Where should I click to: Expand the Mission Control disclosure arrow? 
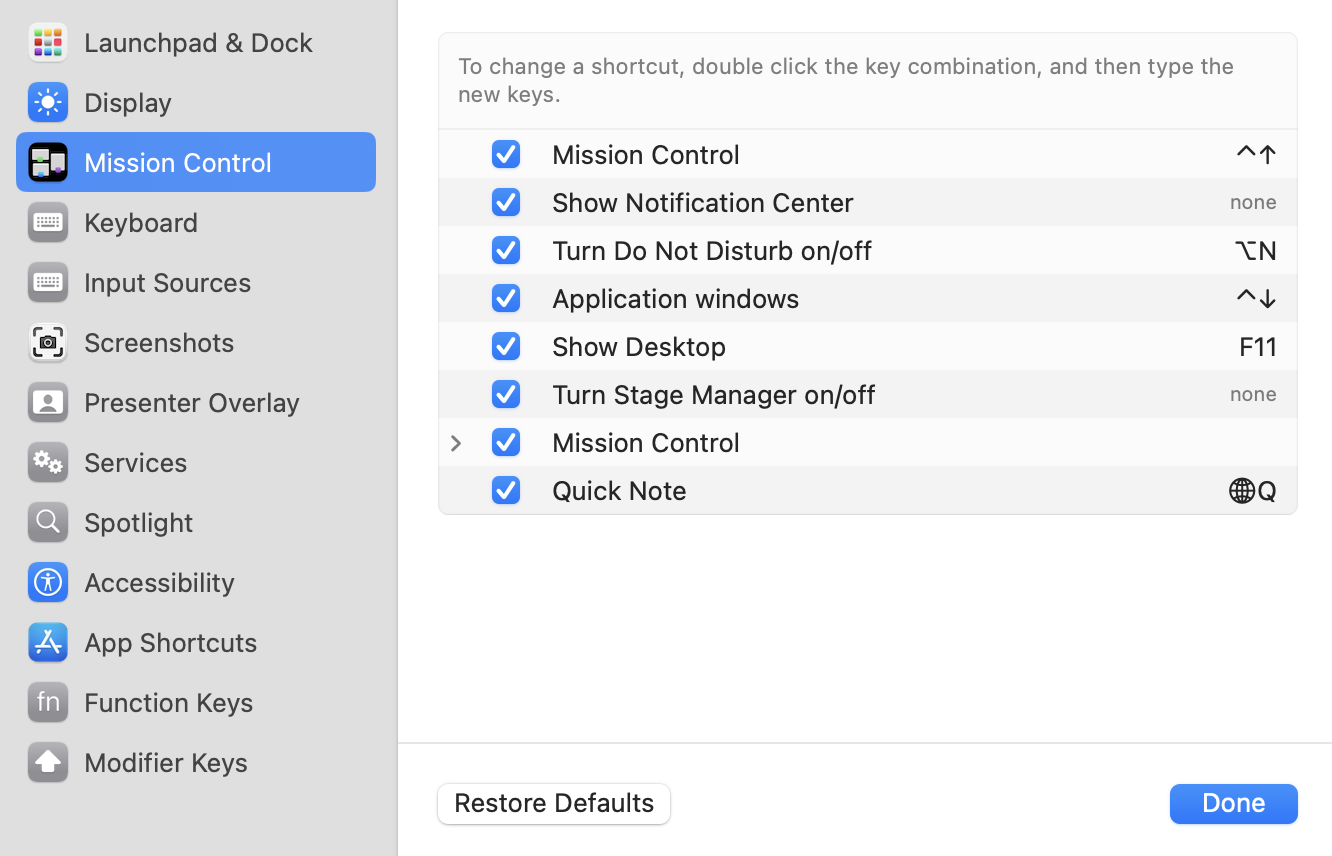click(x=456, y=442)
